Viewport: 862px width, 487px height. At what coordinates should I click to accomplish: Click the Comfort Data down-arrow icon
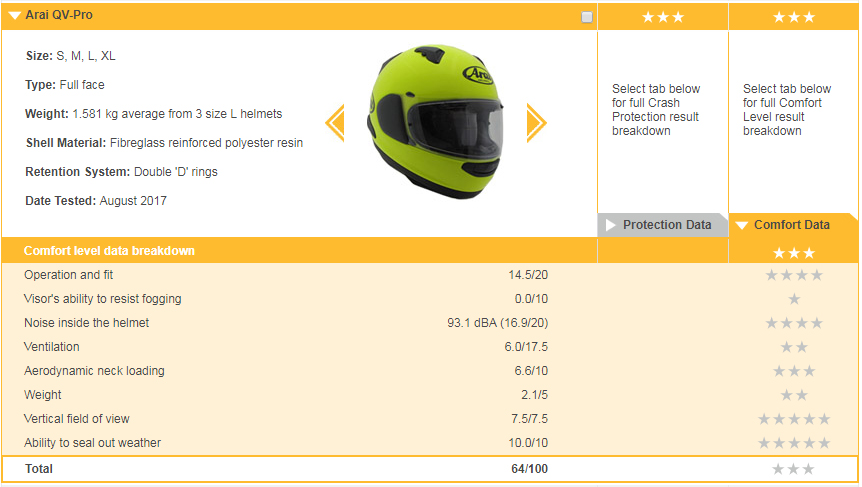point(741,225)
